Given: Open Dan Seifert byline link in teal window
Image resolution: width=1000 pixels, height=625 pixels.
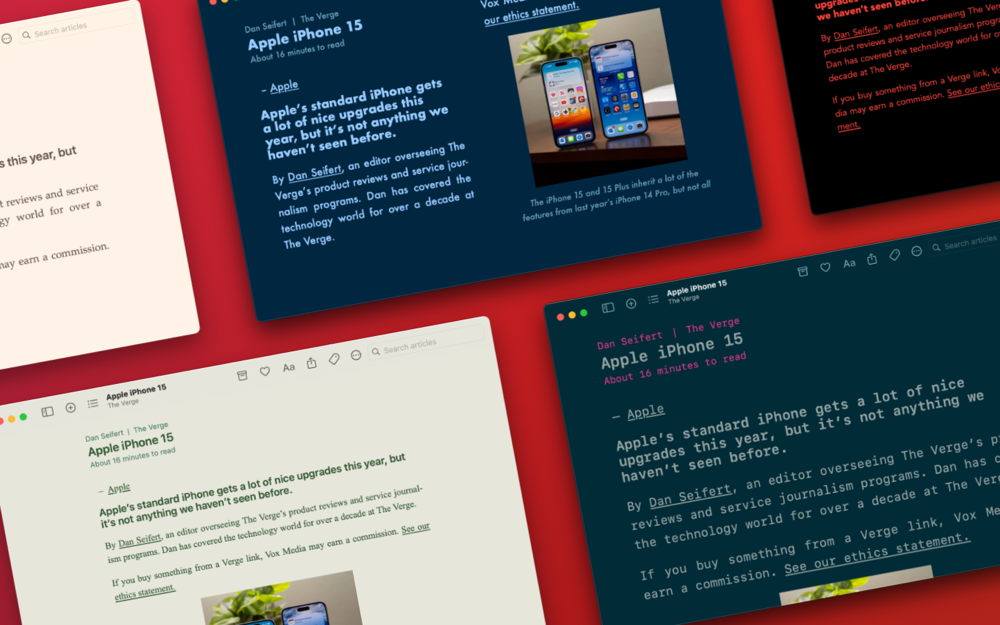Looking at the screenshot, I should 690,495.
